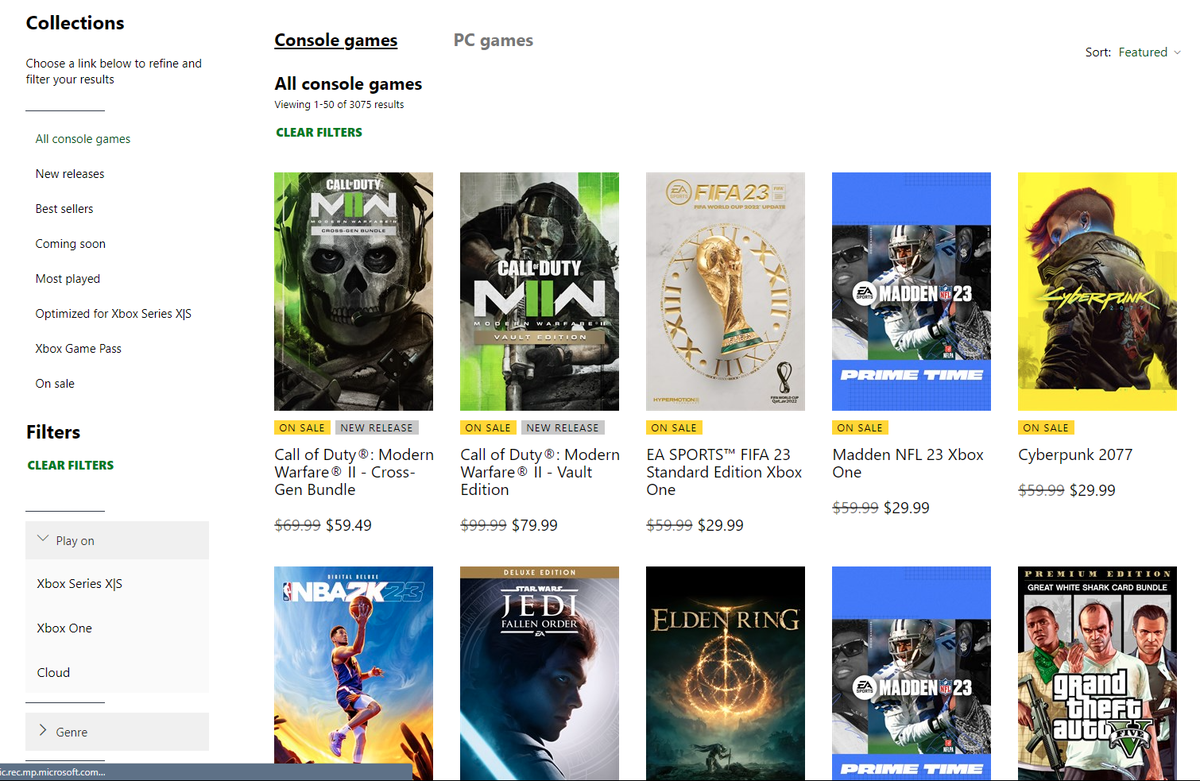1200x781 pixels.
Task: Click the $59.49 Cross-Gen Bundle price
Action: tap(351, 525)
